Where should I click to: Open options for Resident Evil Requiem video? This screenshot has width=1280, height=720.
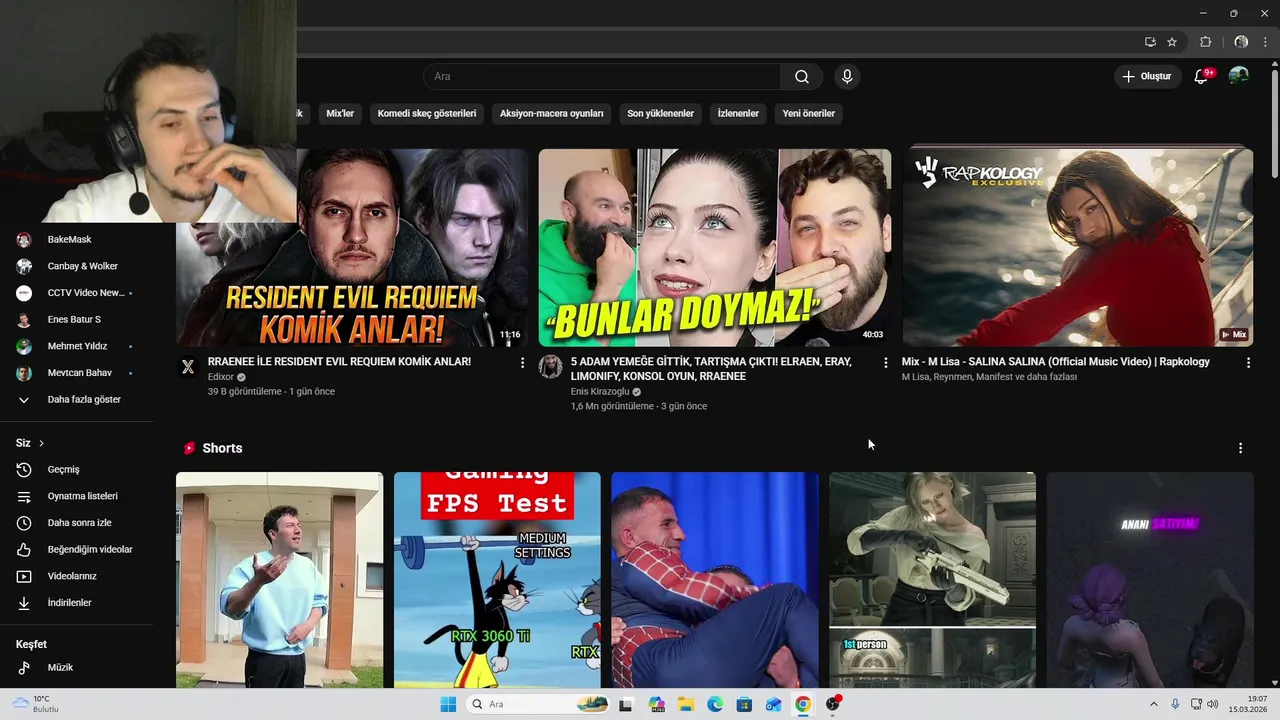coord(522,363)
